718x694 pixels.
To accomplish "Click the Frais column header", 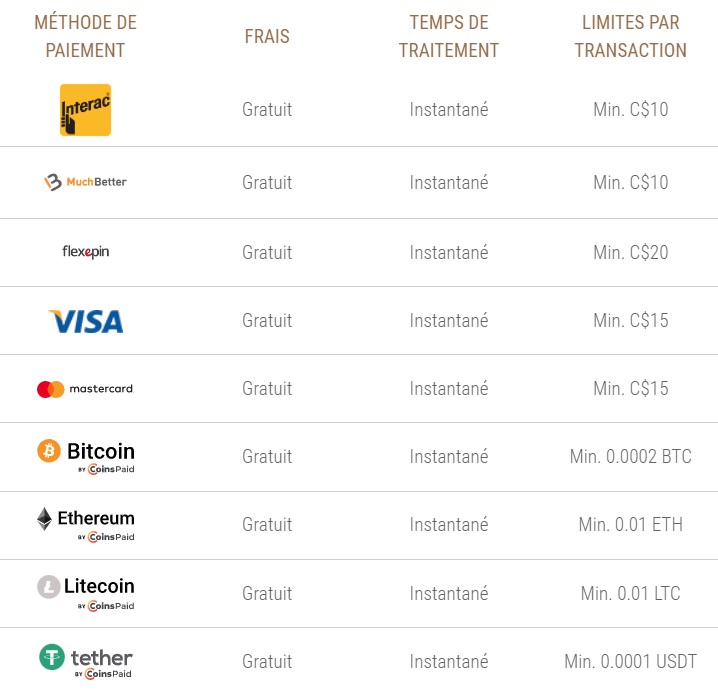I will 267,36.
